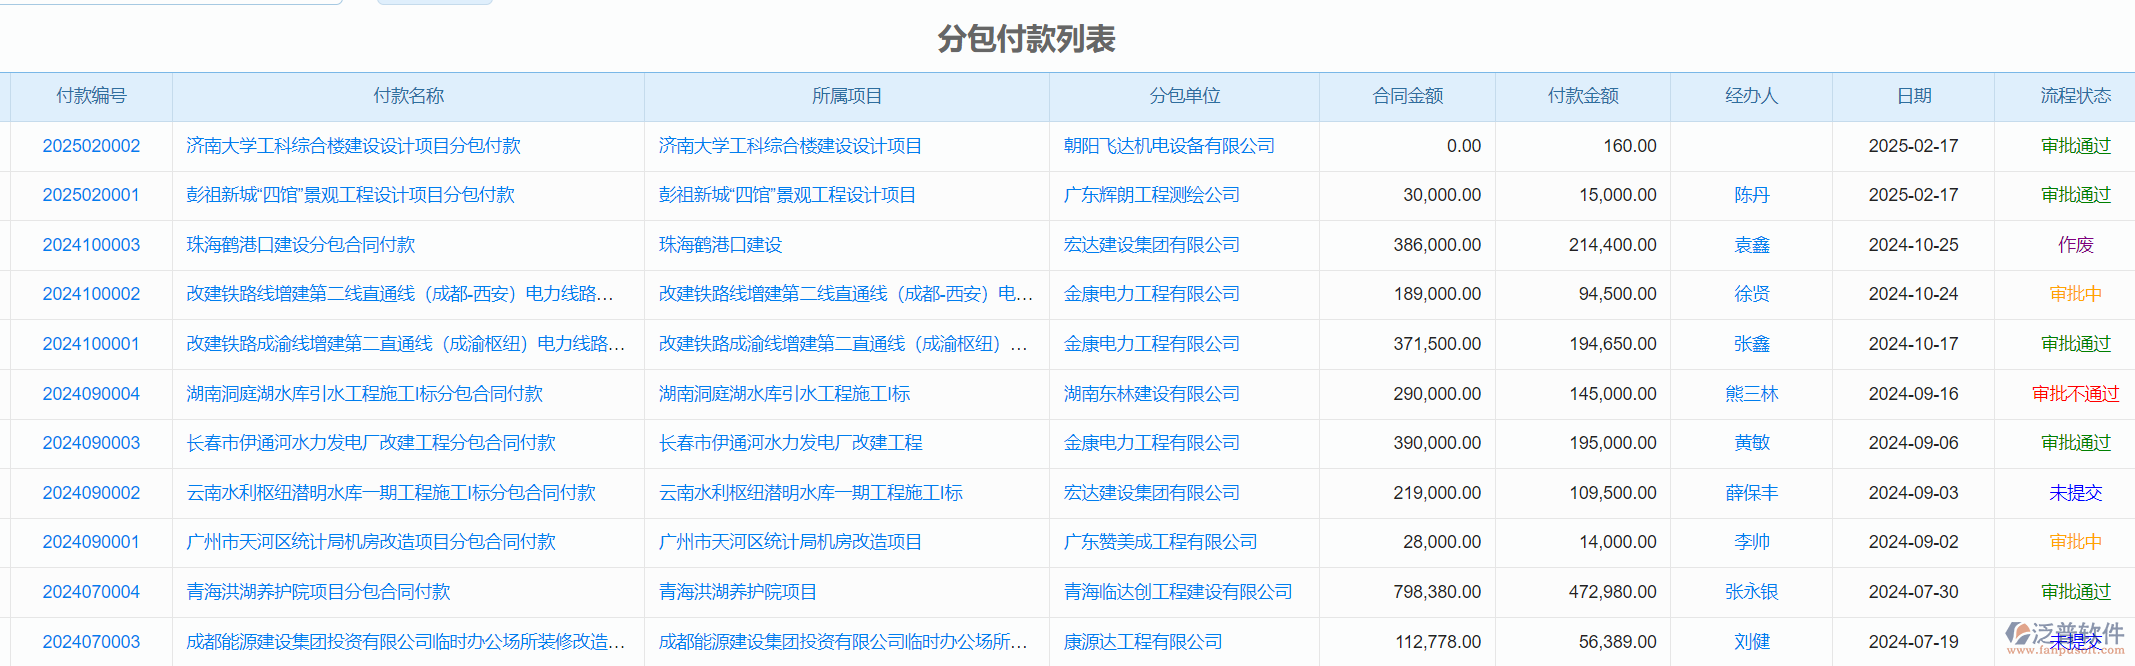2135x666 pixels.
Task: Open 珠海鹤港口建设分包合同付款 payment name
Action: tap(301, 245)
